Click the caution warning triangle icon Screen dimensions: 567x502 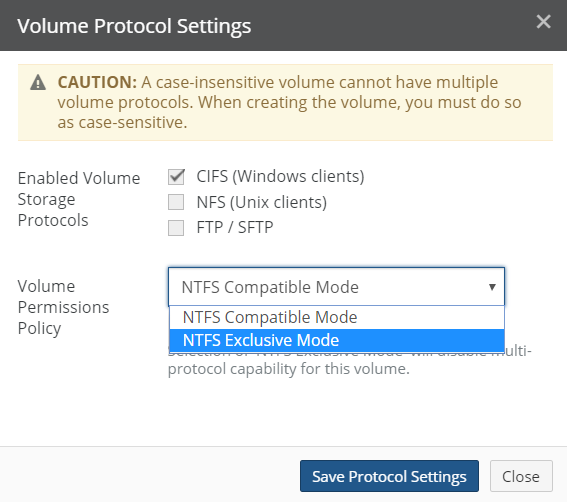tap(38, 82)
